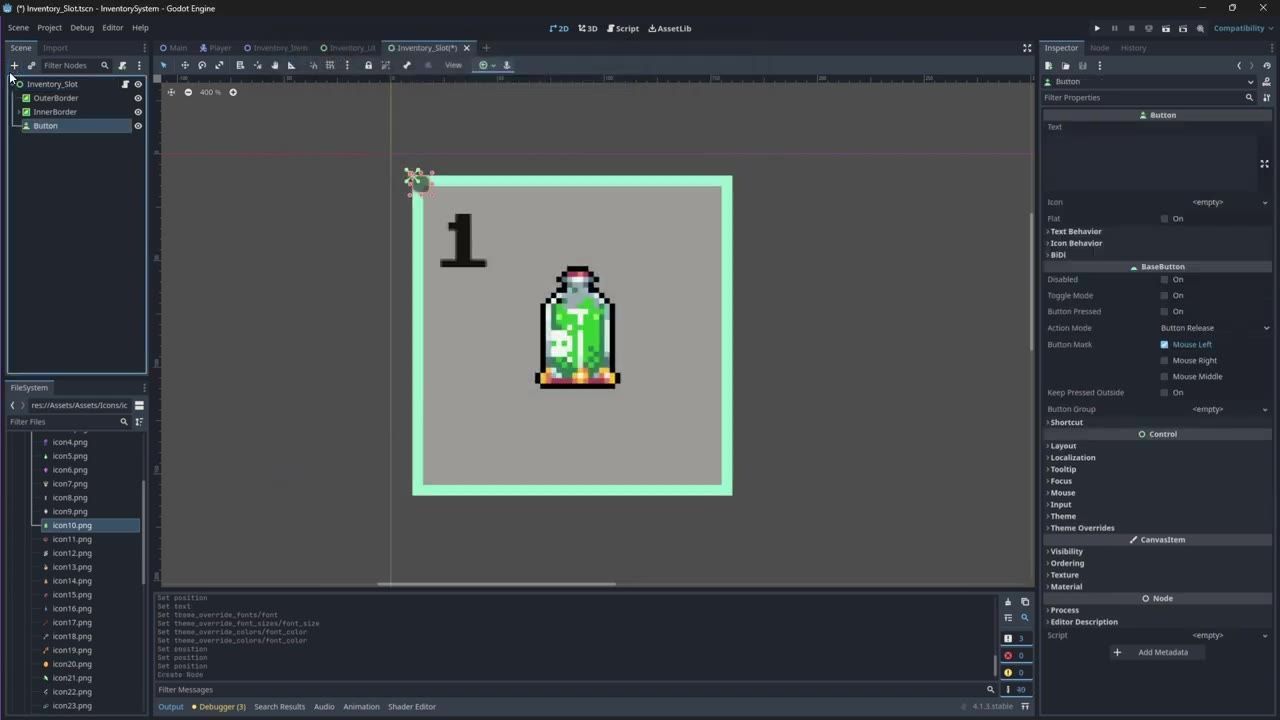Lock the selected node
The image size is (1280, 720).
tap(368, 65)
